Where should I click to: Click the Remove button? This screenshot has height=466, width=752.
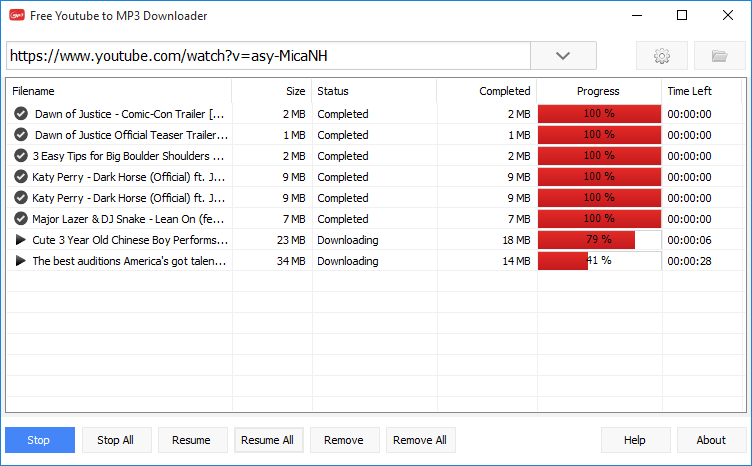(344, 440)
